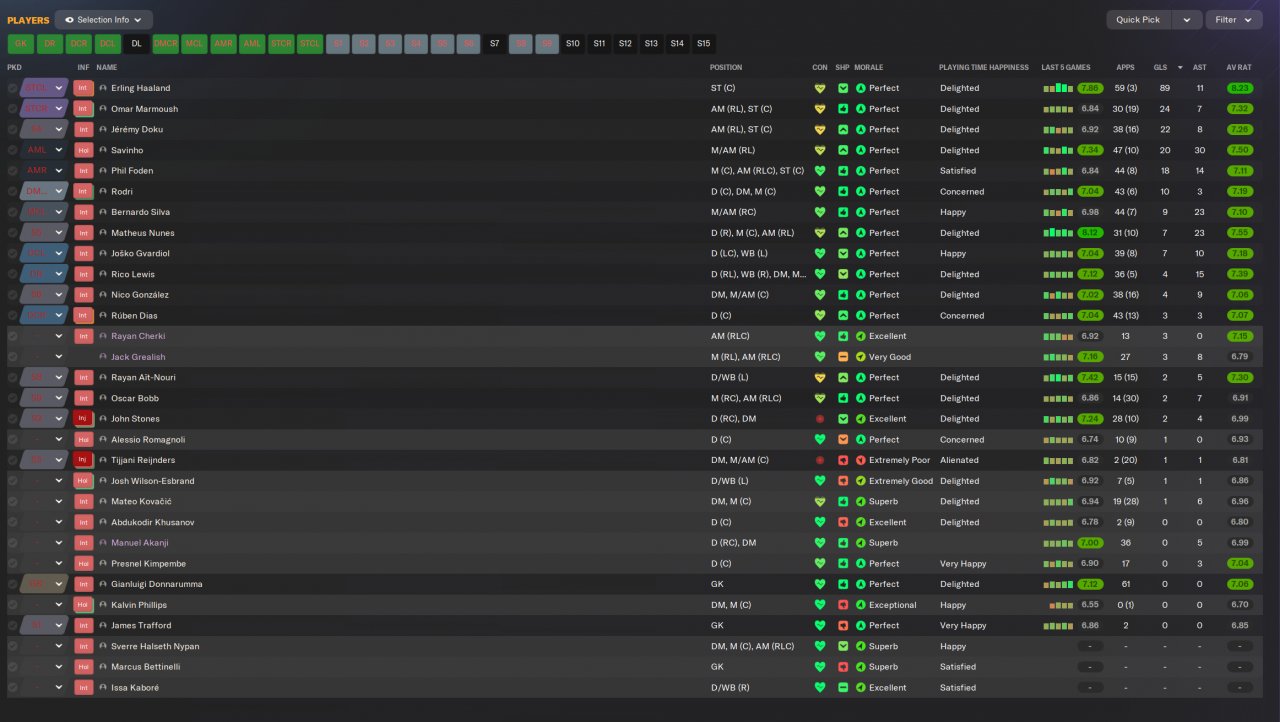Select the S7 substitute slot
This screenshot has height=722, width=1280.
coord(495,44)
